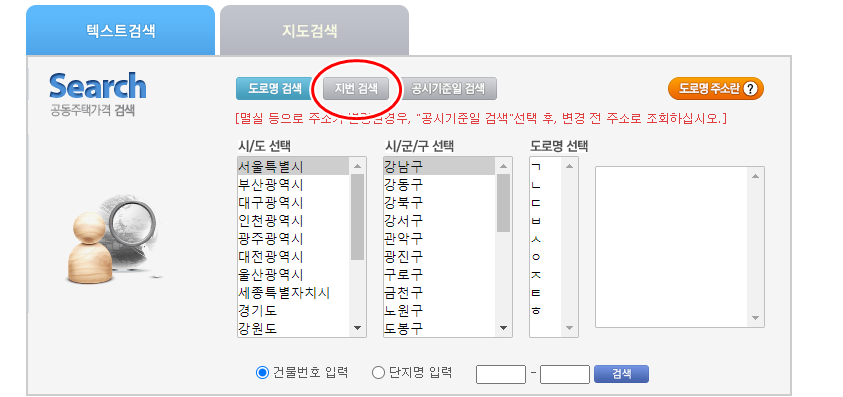Pick the ㅇ initial consonant
This screenshot has height=397, width=843.
546,256
